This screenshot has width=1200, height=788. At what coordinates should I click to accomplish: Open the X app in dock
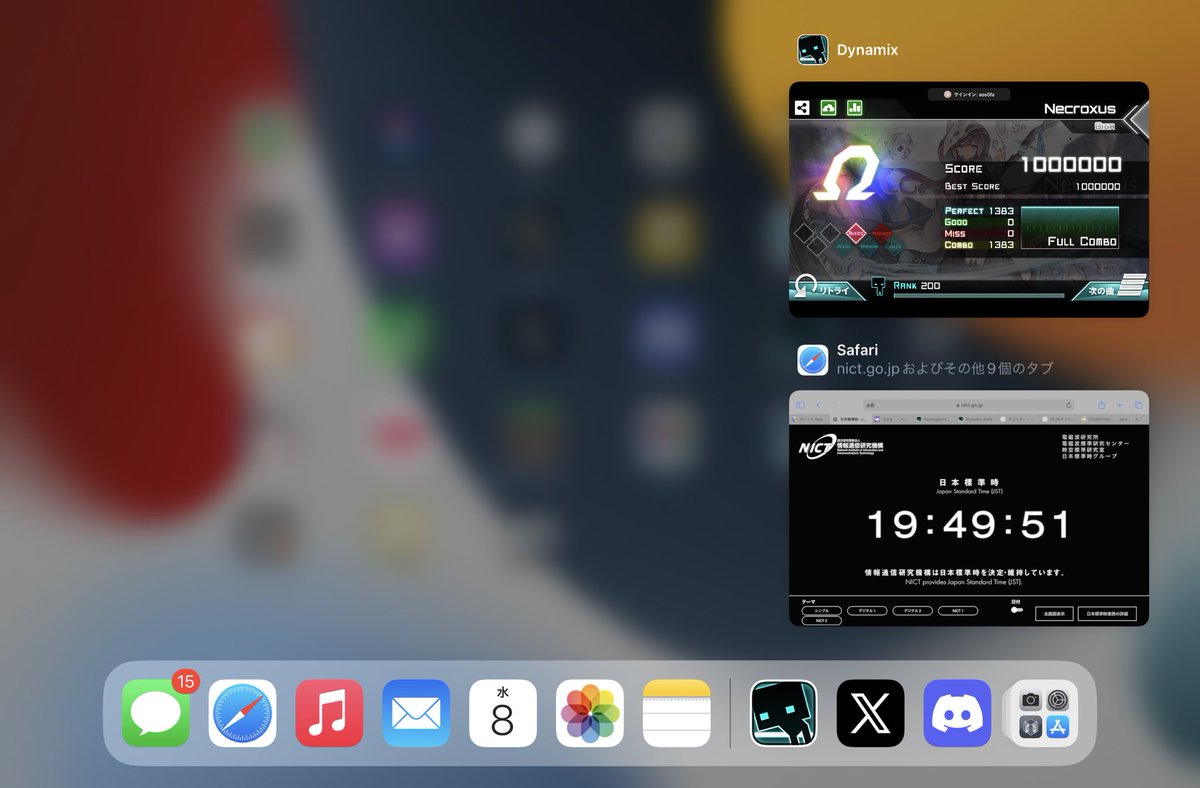(x=870, y=713)
